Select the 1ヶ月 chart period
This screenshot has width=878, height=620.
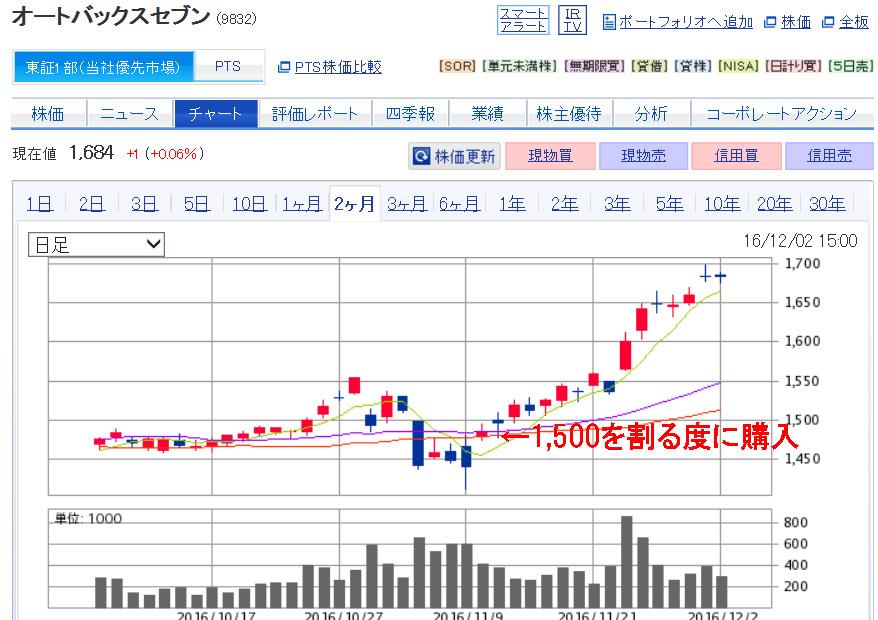pos(302,204)
